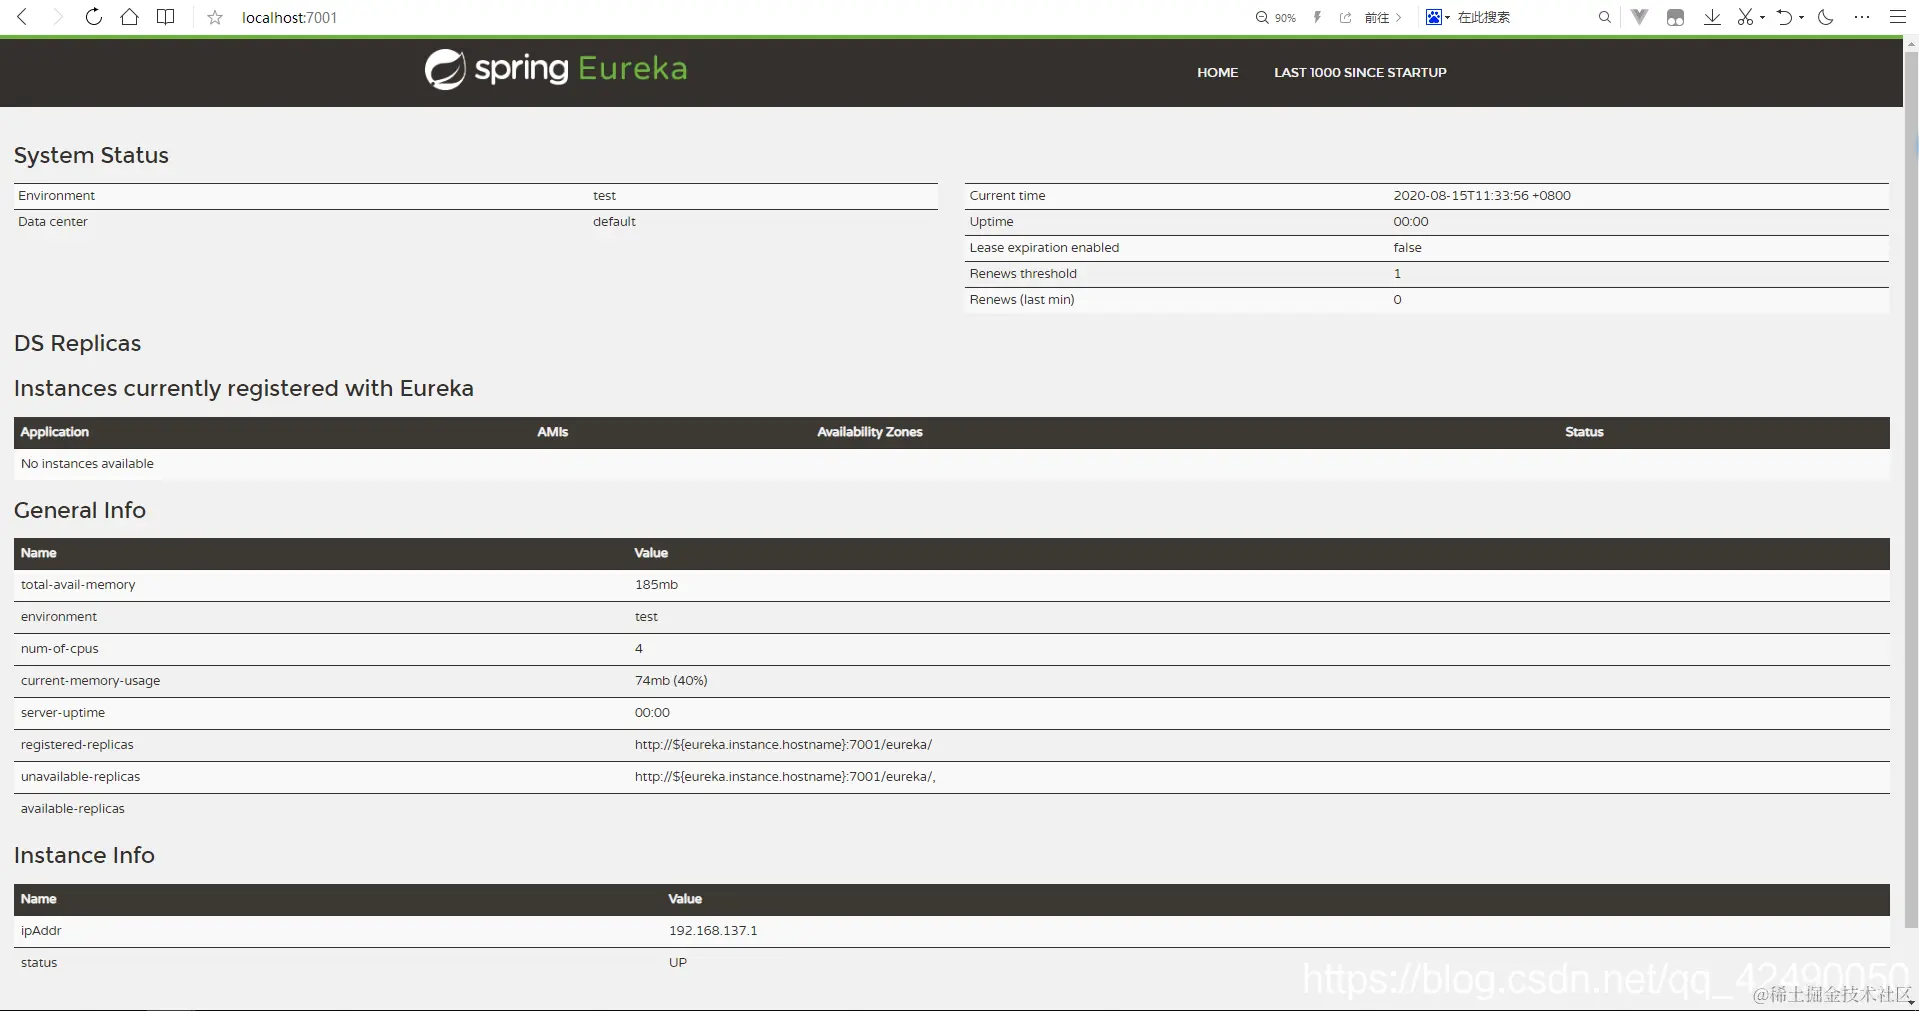Click the Renews (last min) label

[1022, 299]
